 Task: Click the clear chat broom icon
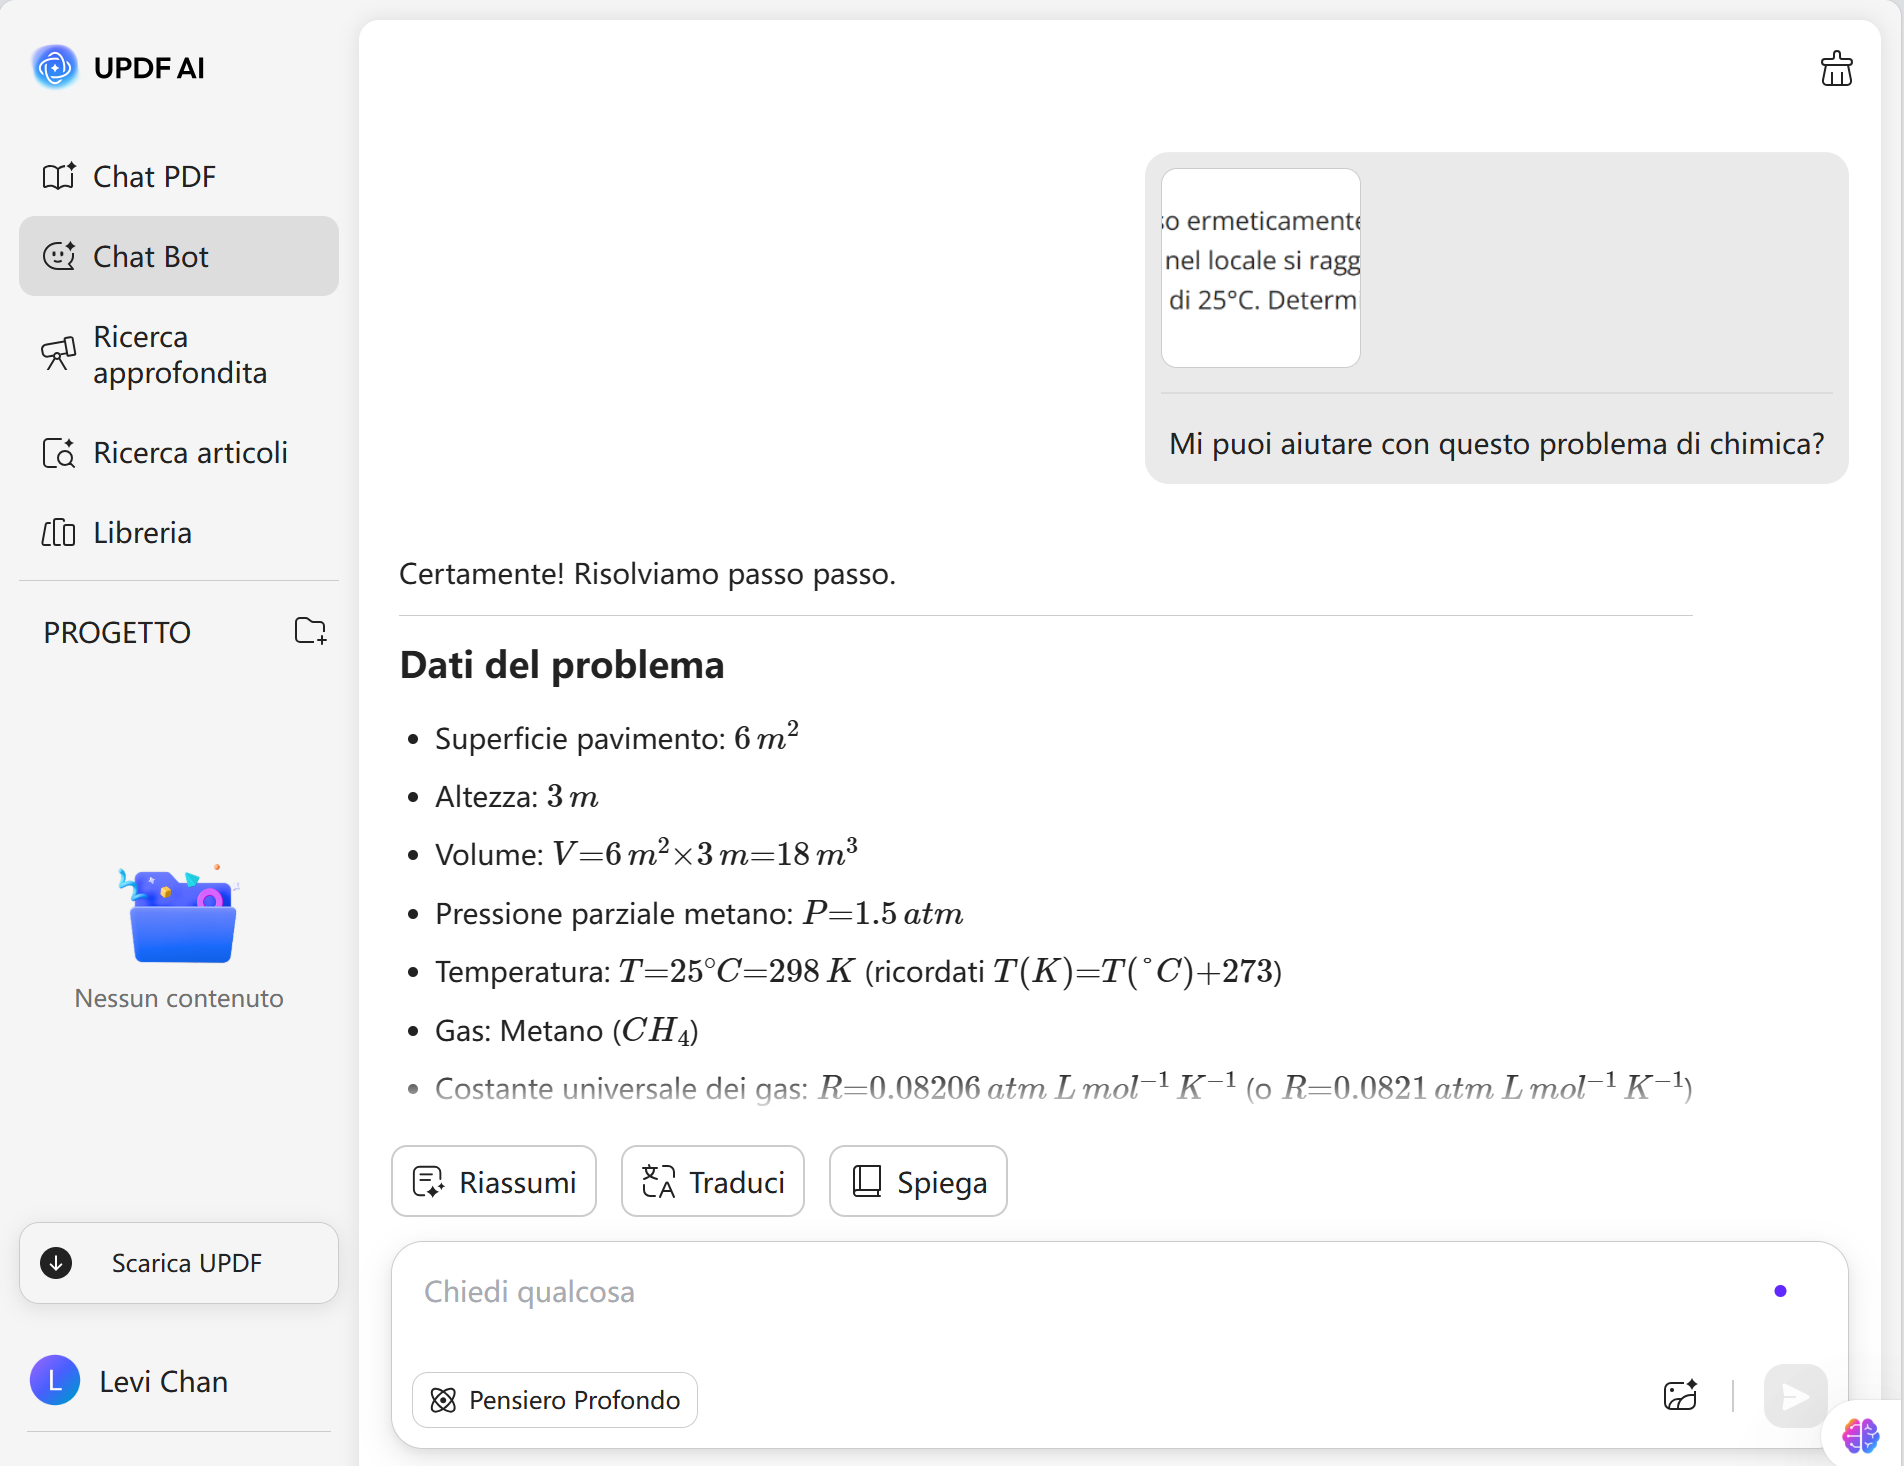(1836, 69)
